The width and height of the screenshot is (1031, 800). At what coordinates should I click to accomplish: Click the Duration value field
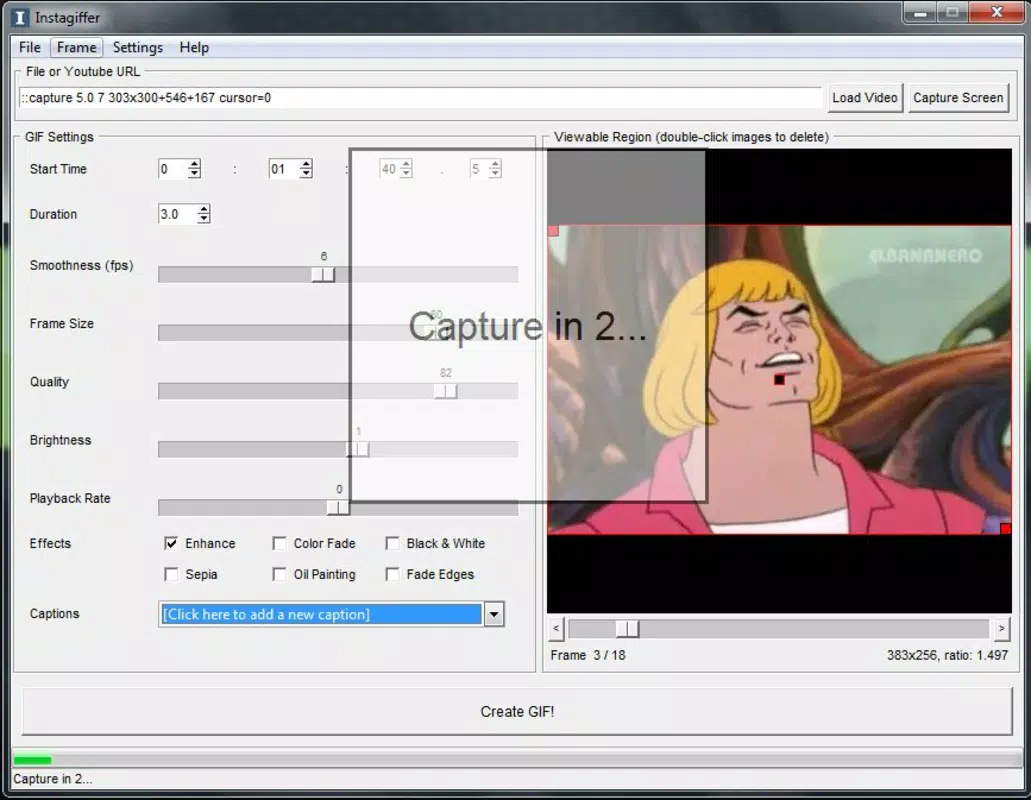click(178, 214)
